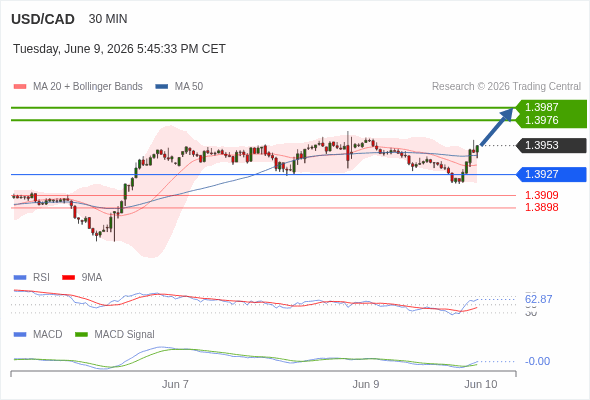Click the USD/CAD chart title
The height and width of the screenshot is (400, 590).
coord(43,19)
